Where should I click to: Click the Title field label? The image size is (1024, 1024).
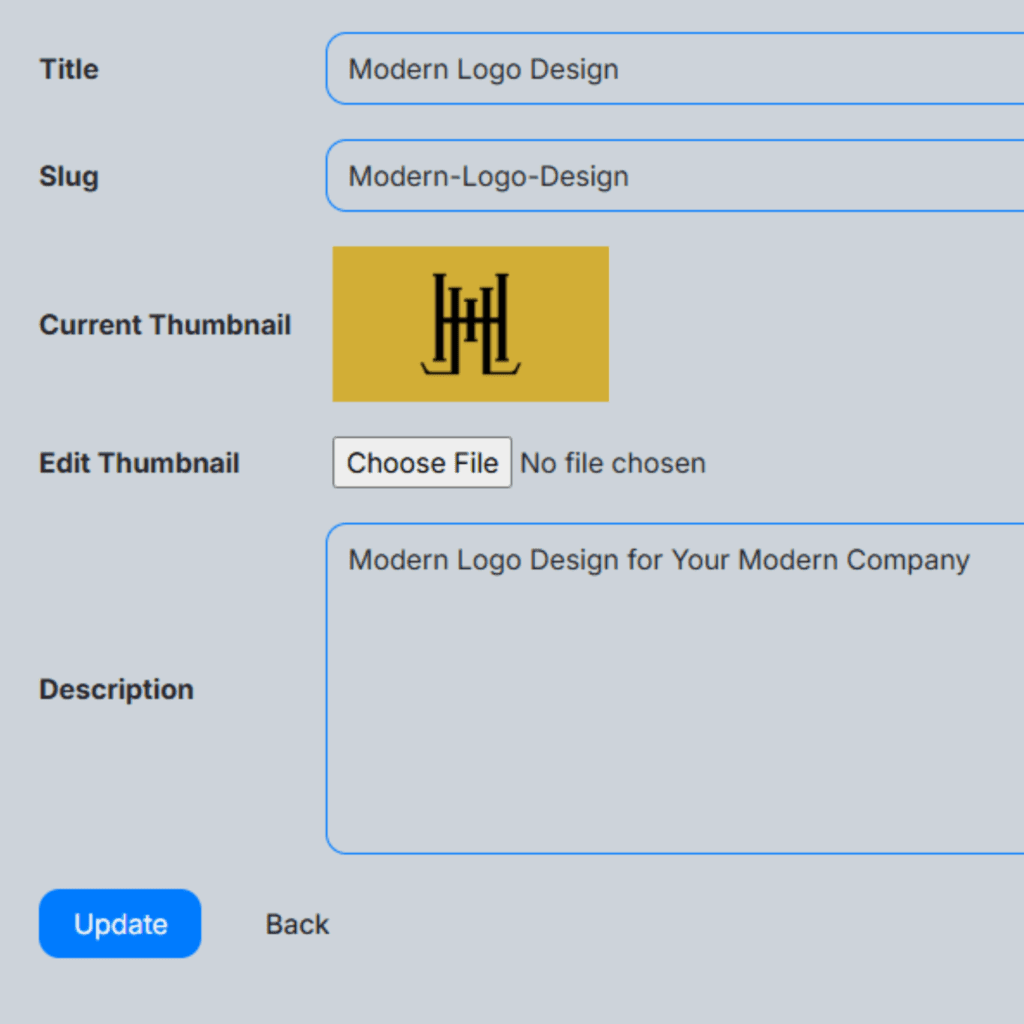(x=69, y=69)
